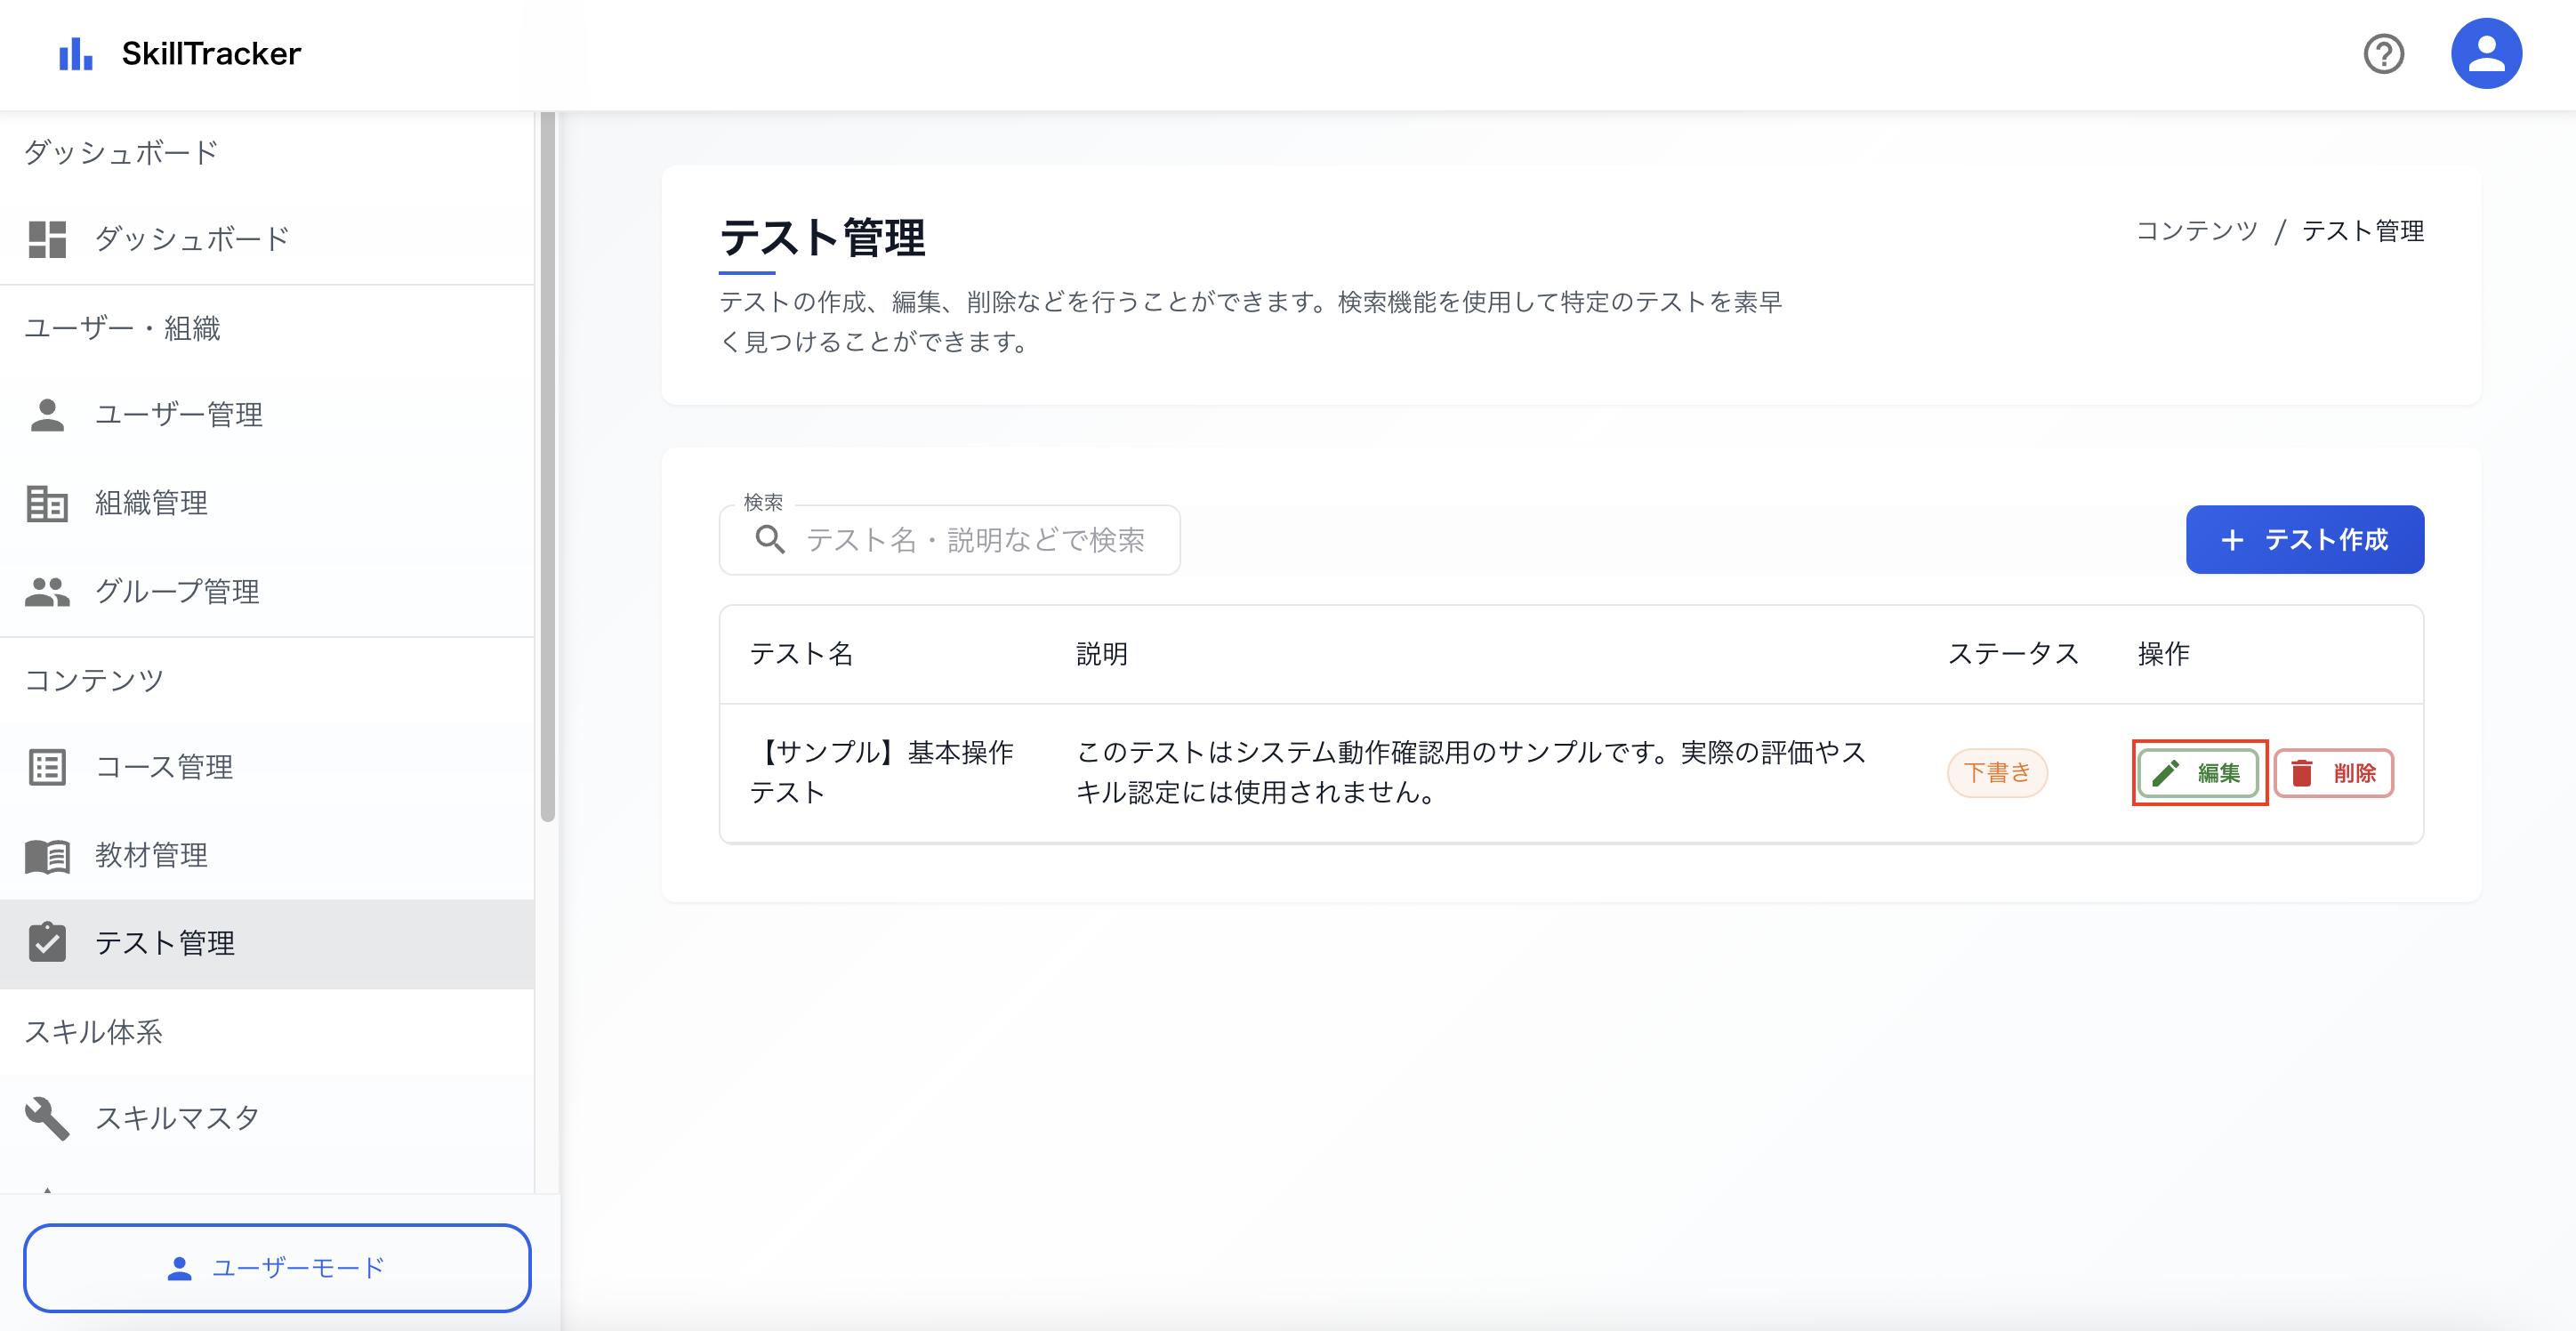Click the SkillTracker logo icon
This screenshot has width=2576, height=1331.
(75, 53)
